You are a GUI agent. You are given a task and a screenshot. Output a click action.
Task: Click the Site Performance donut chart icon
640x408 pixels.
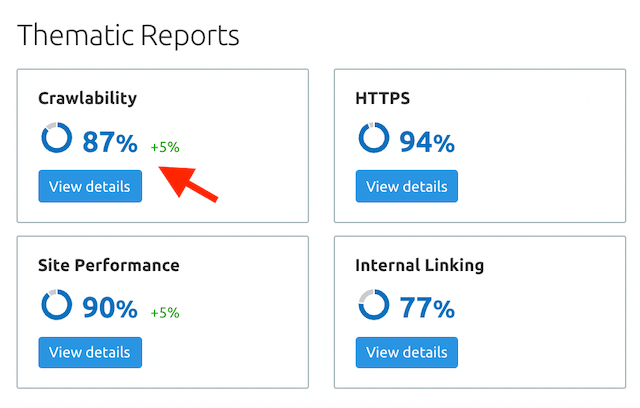click(x=56, y=306)
